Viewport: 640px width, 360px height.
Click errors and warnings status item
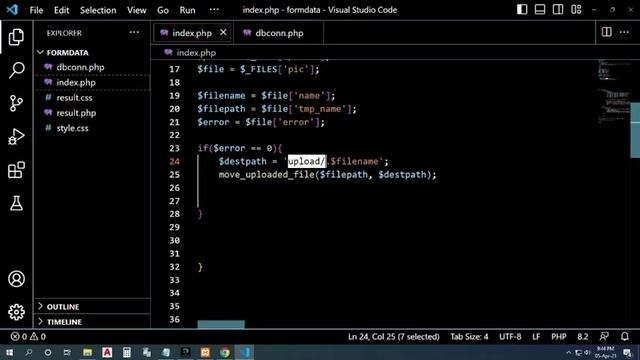[x=28, y=337]
